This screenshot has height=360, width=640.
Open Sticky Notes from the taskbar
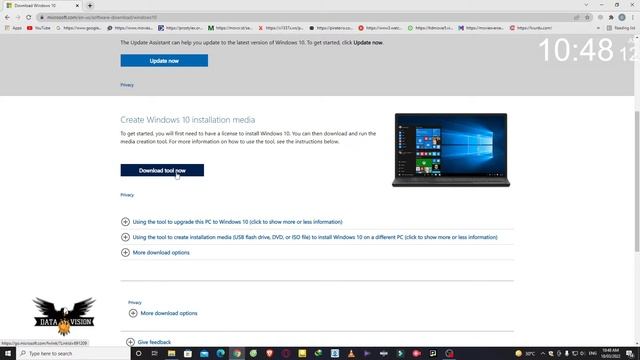tap(302, 353)
